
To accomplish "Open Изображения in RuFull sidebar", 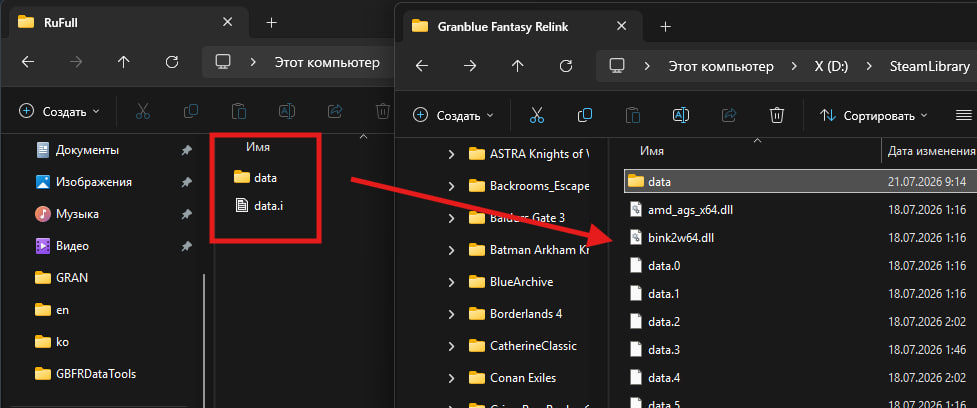I will [93, 182].
